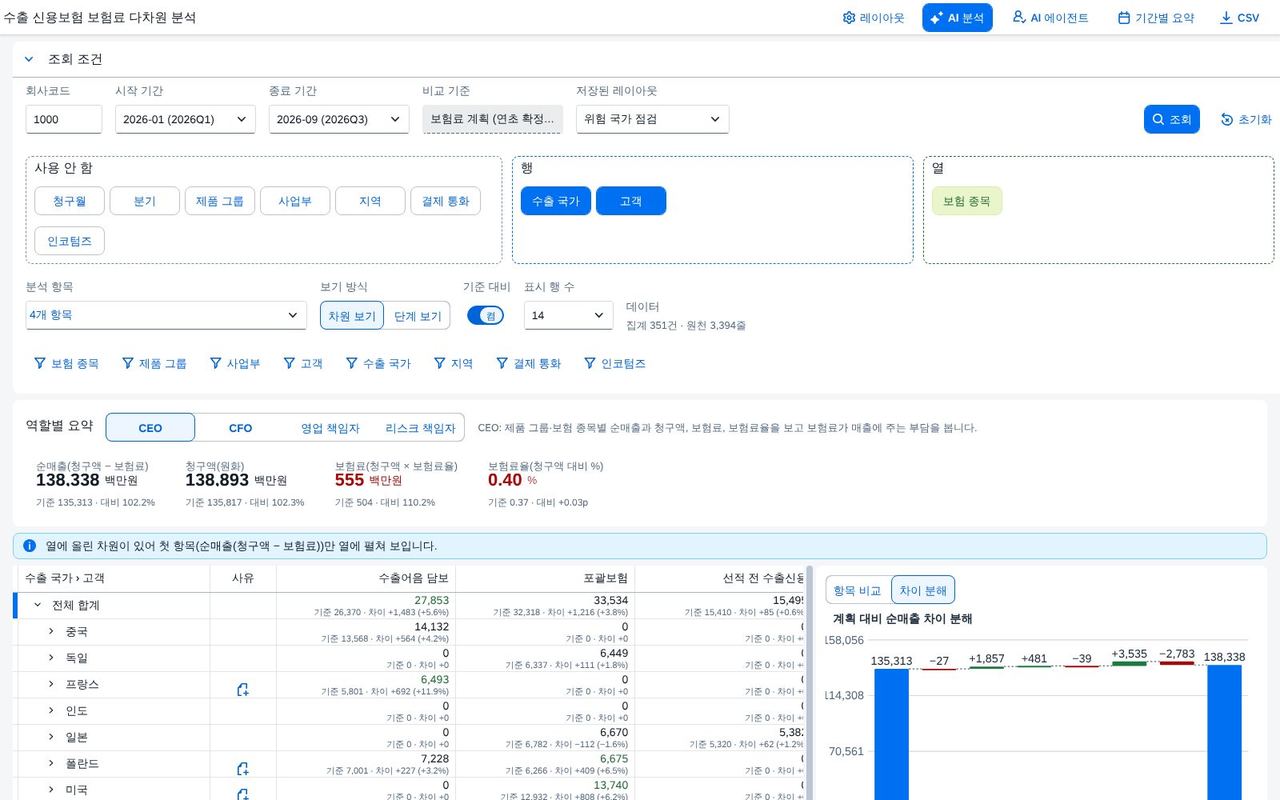The width and height of the screenshot is (1280, 800).
Task: Click the info icon in the blue notice banner
Action: pos(30,546)
